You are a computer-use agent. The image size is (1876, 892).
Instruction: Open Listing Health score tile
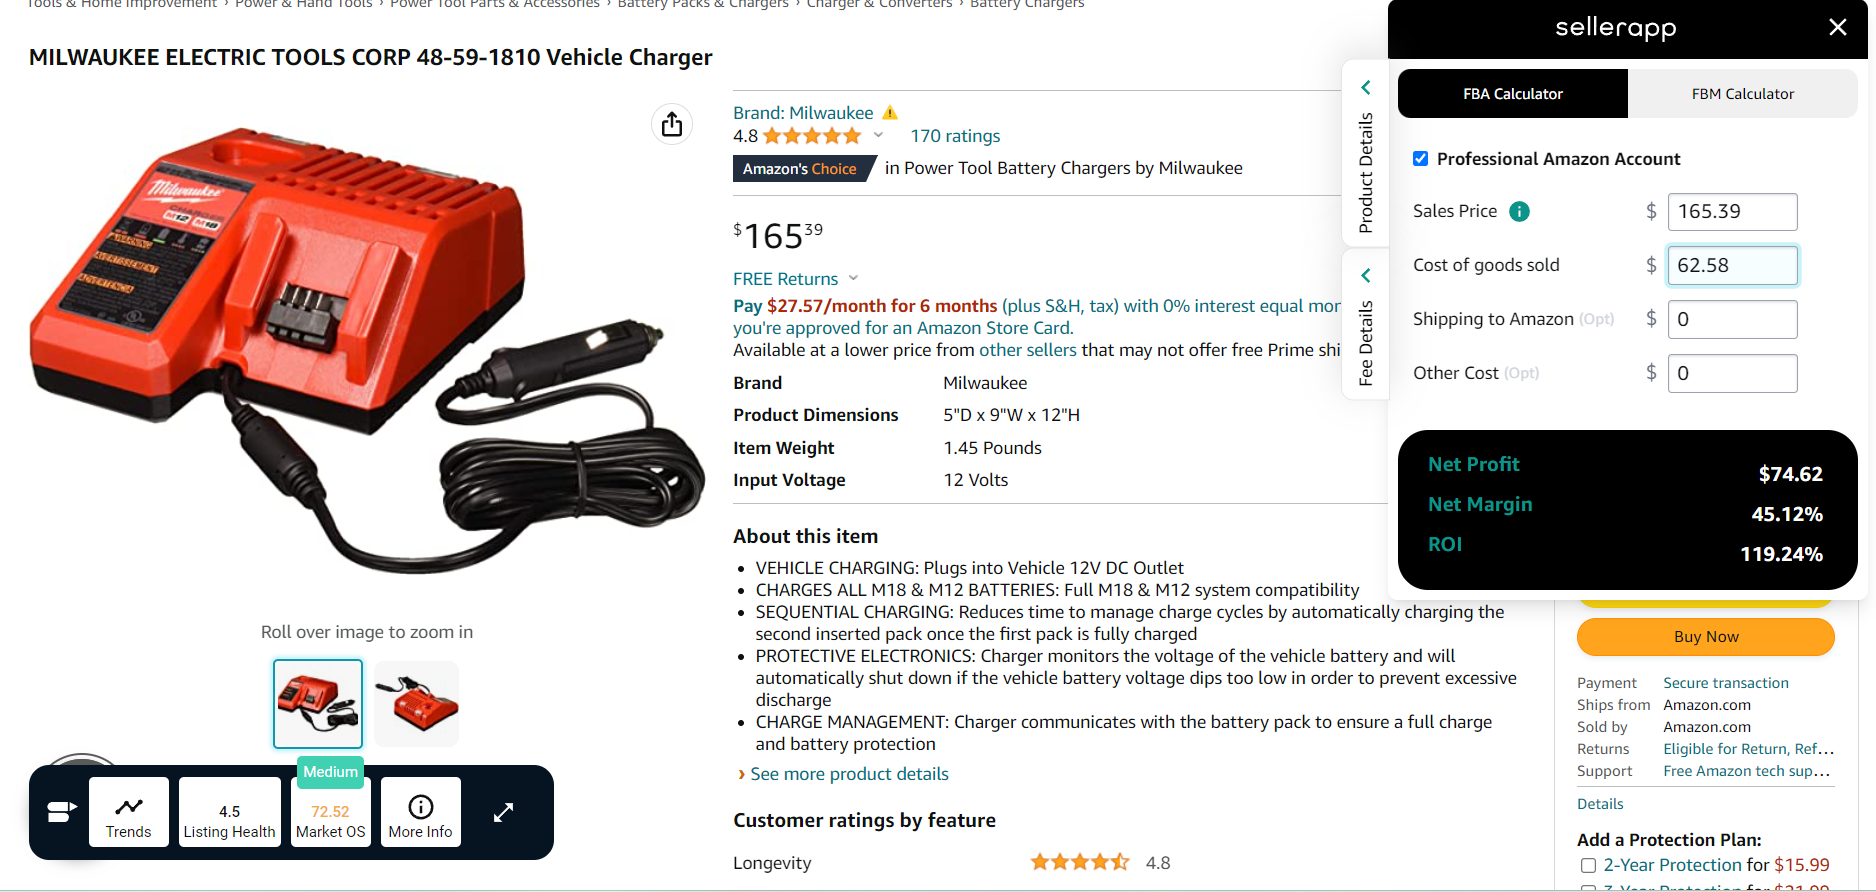[229, 812]
